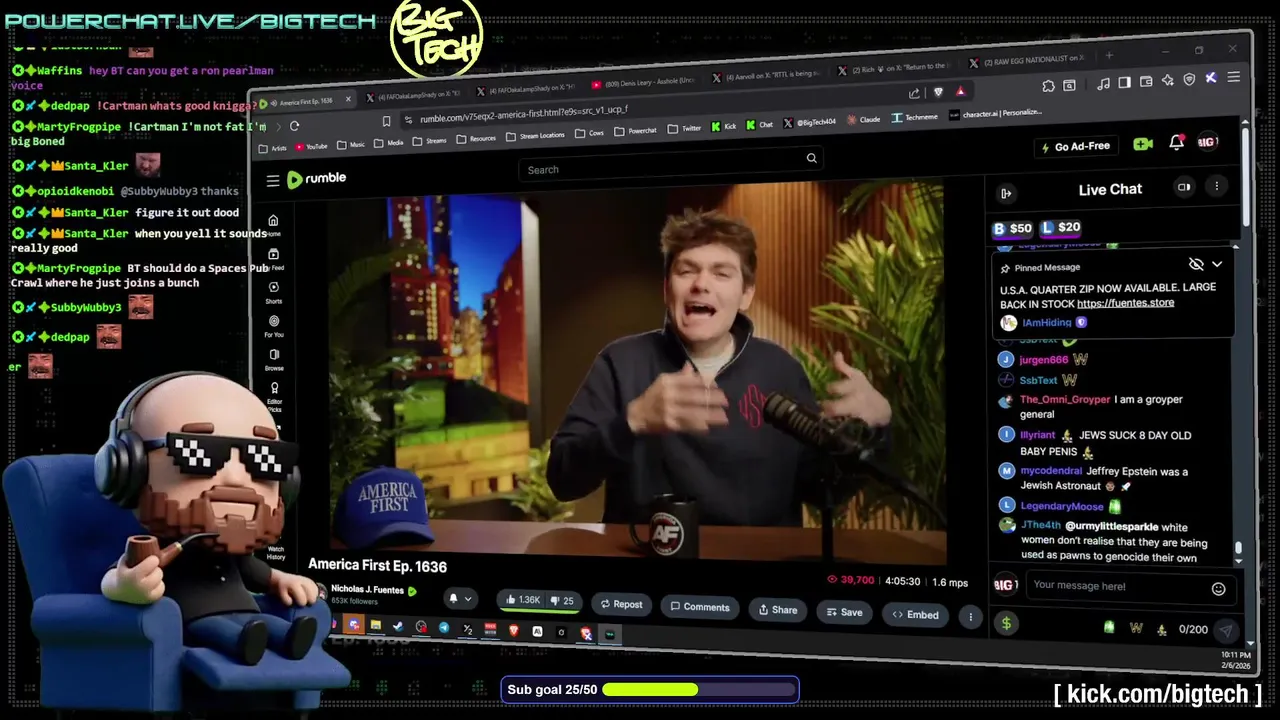Click the Brave shields icon

pos(937,92)
